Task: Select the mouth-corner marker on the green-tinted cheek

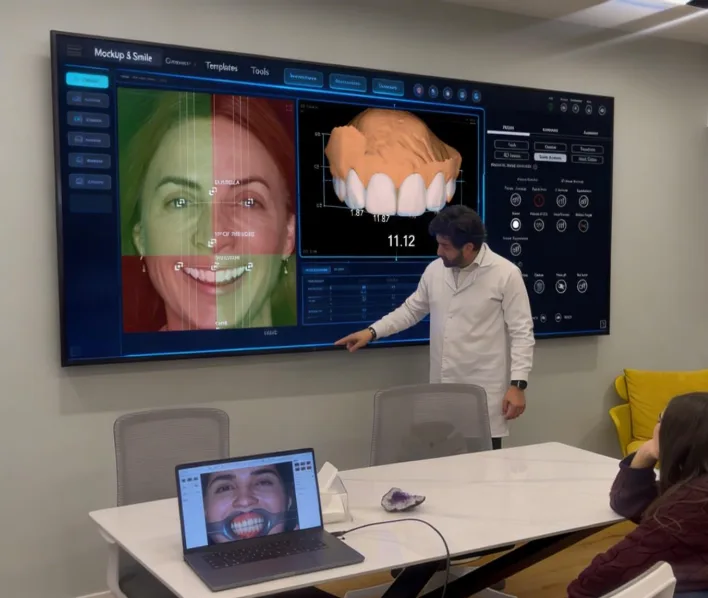Action: click(x=249, y=267)
